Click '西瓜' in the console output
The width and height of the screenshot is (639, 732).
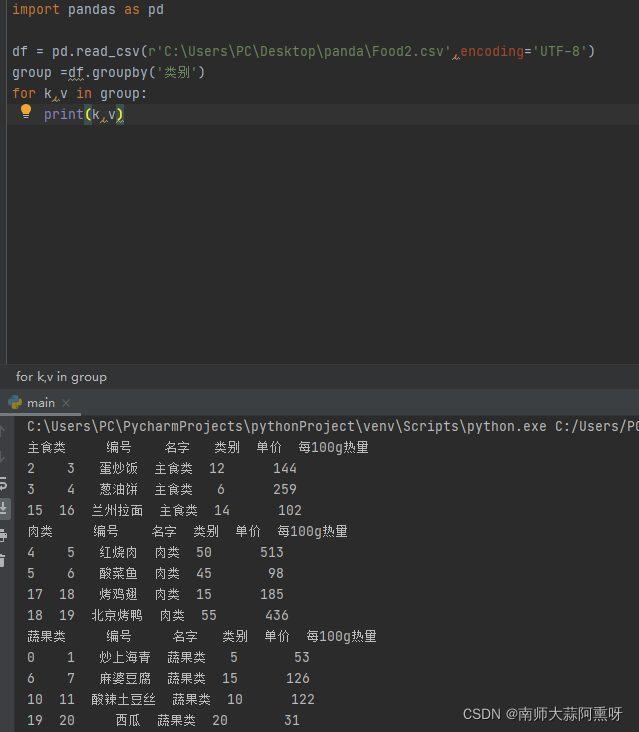128,720
